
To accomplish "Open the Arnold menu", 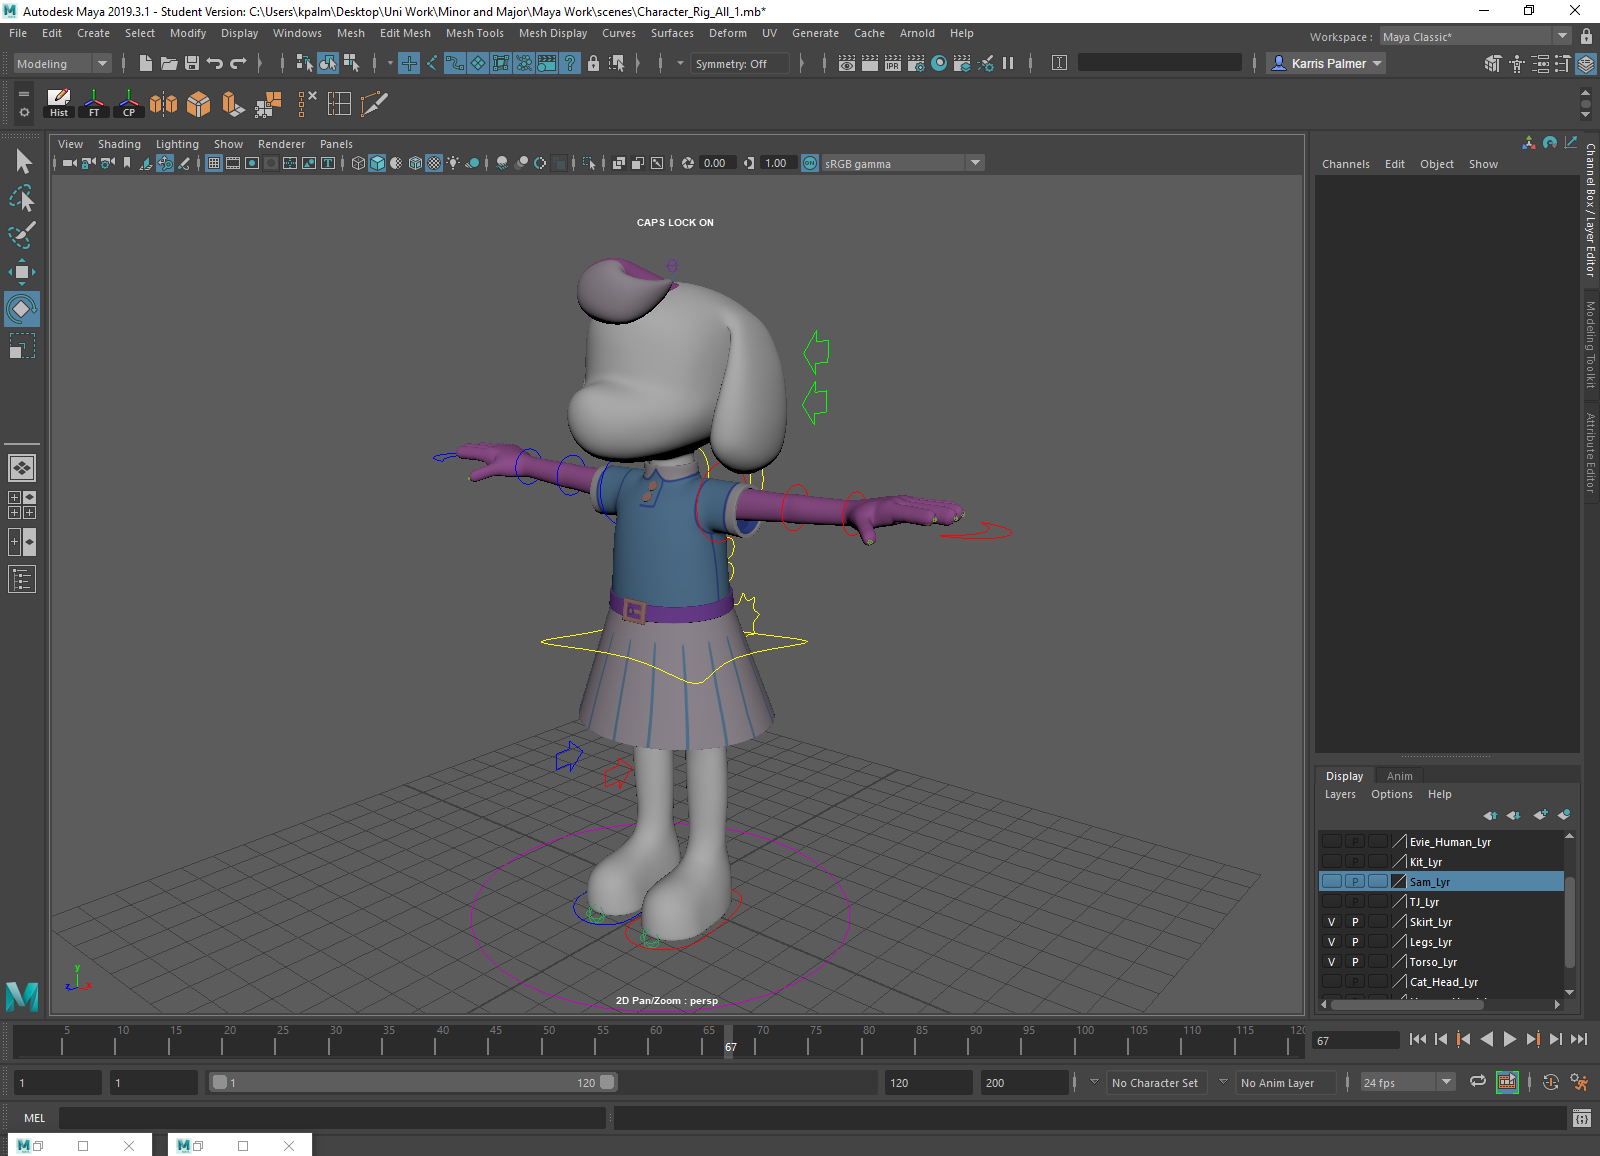I will [917, 33].
